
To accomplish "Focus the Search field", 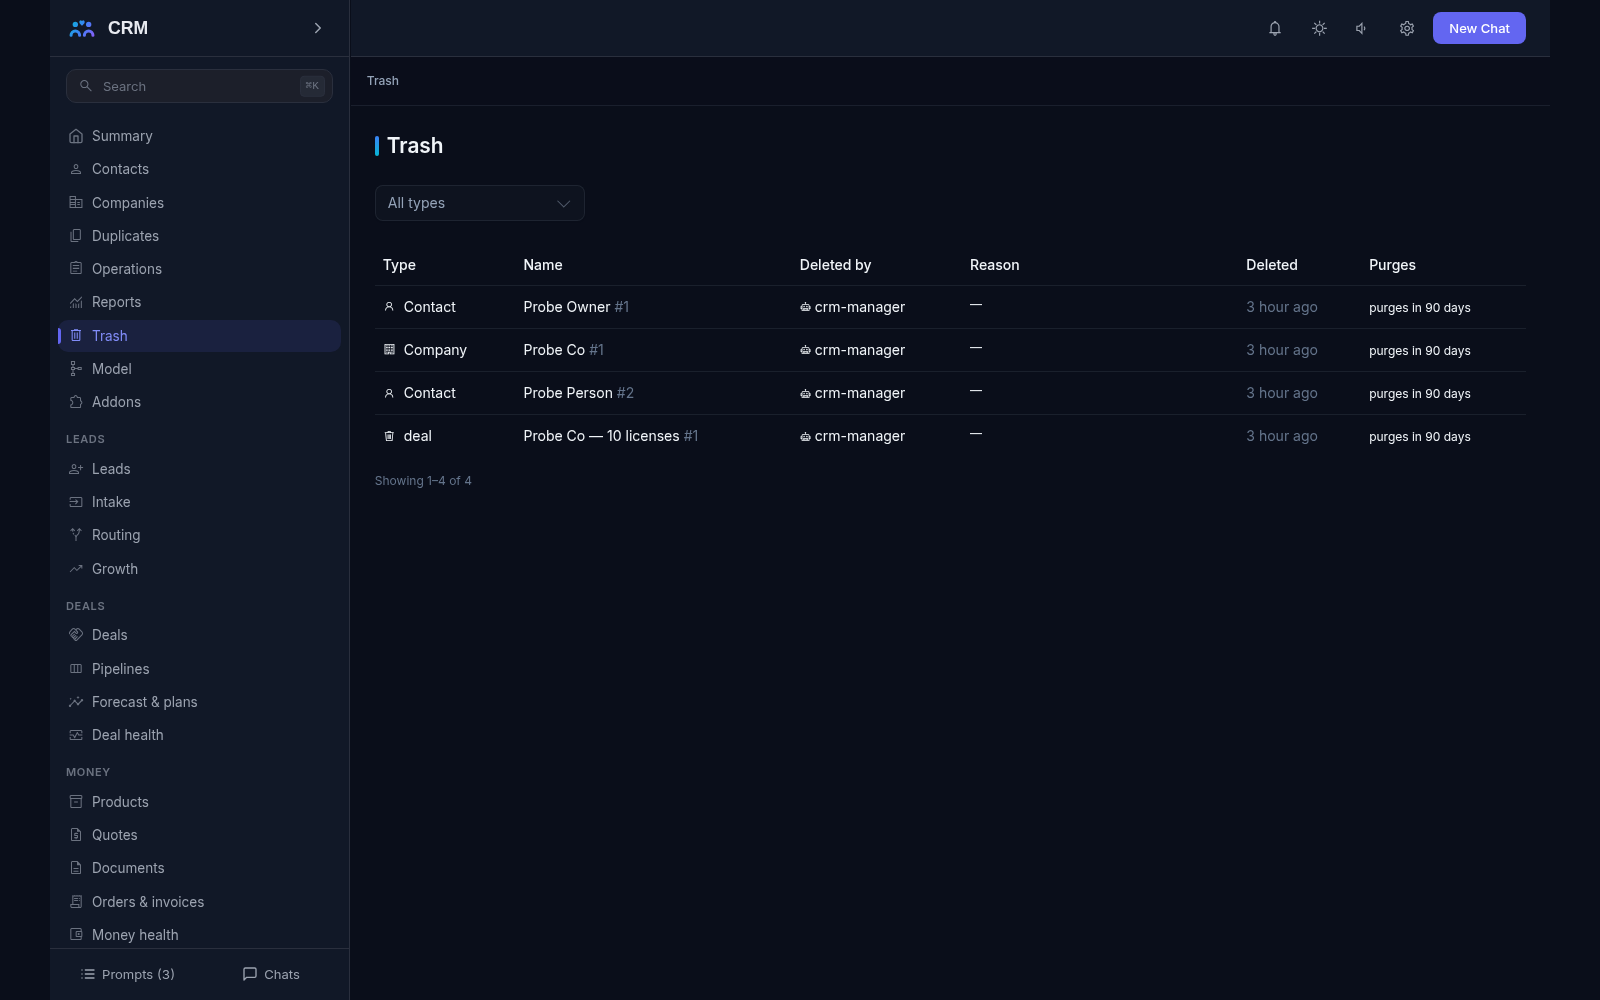I will click(x=199, y=86).
